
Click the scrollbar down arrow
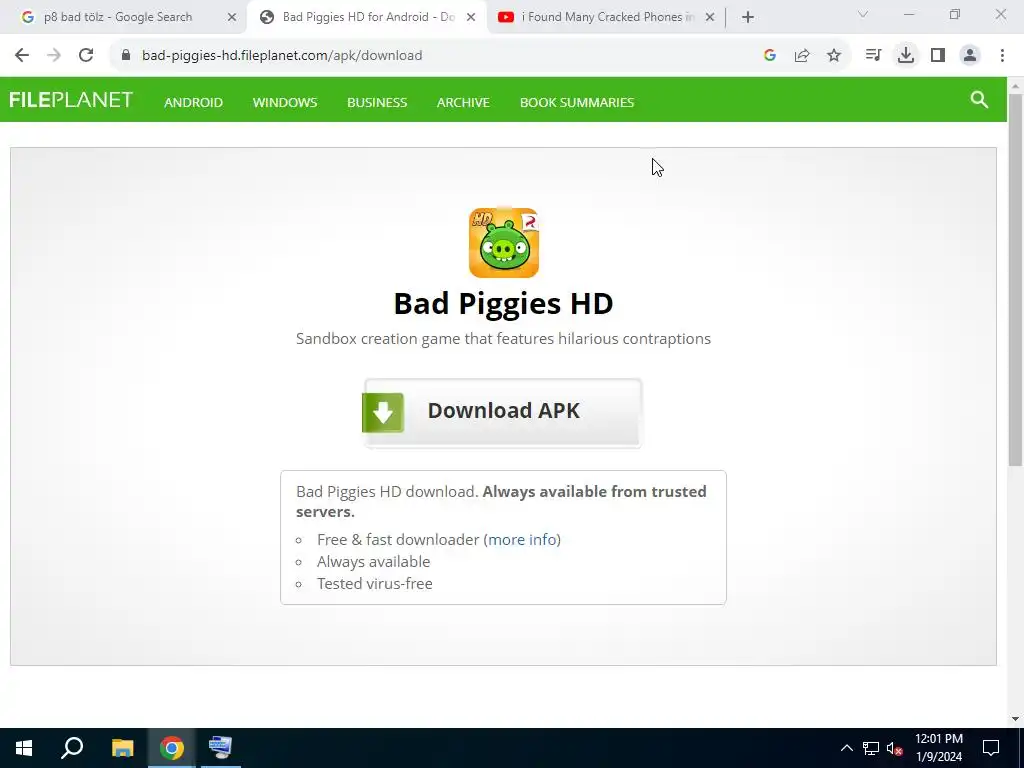1015,719
